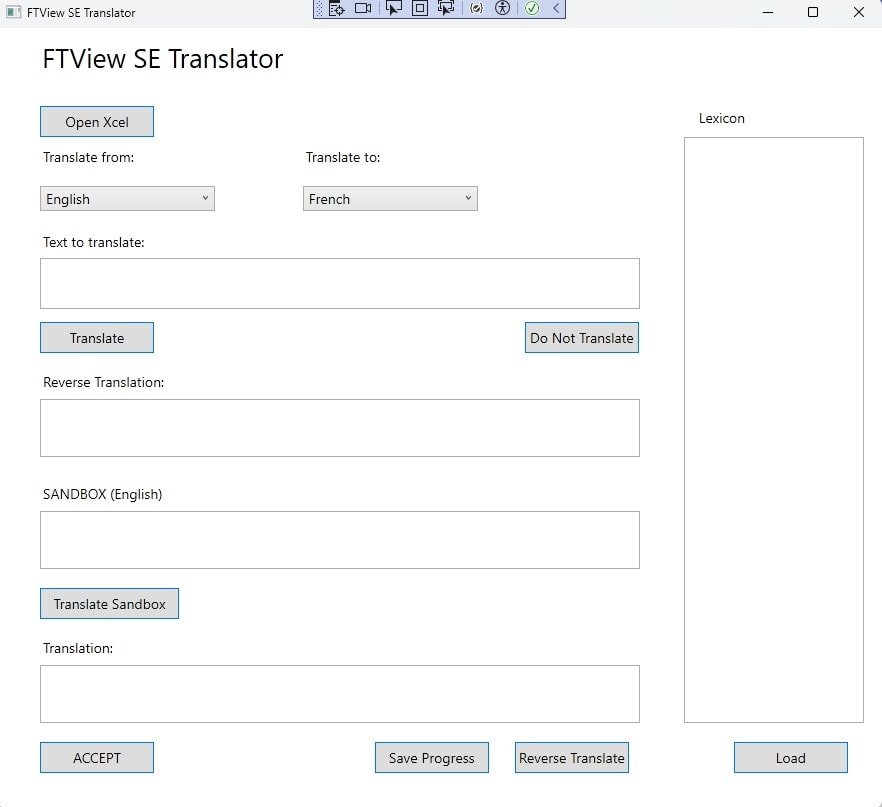882x807 pixels.
Task: Click the 'Lexicon' label
Action: [x=722, y=118]
